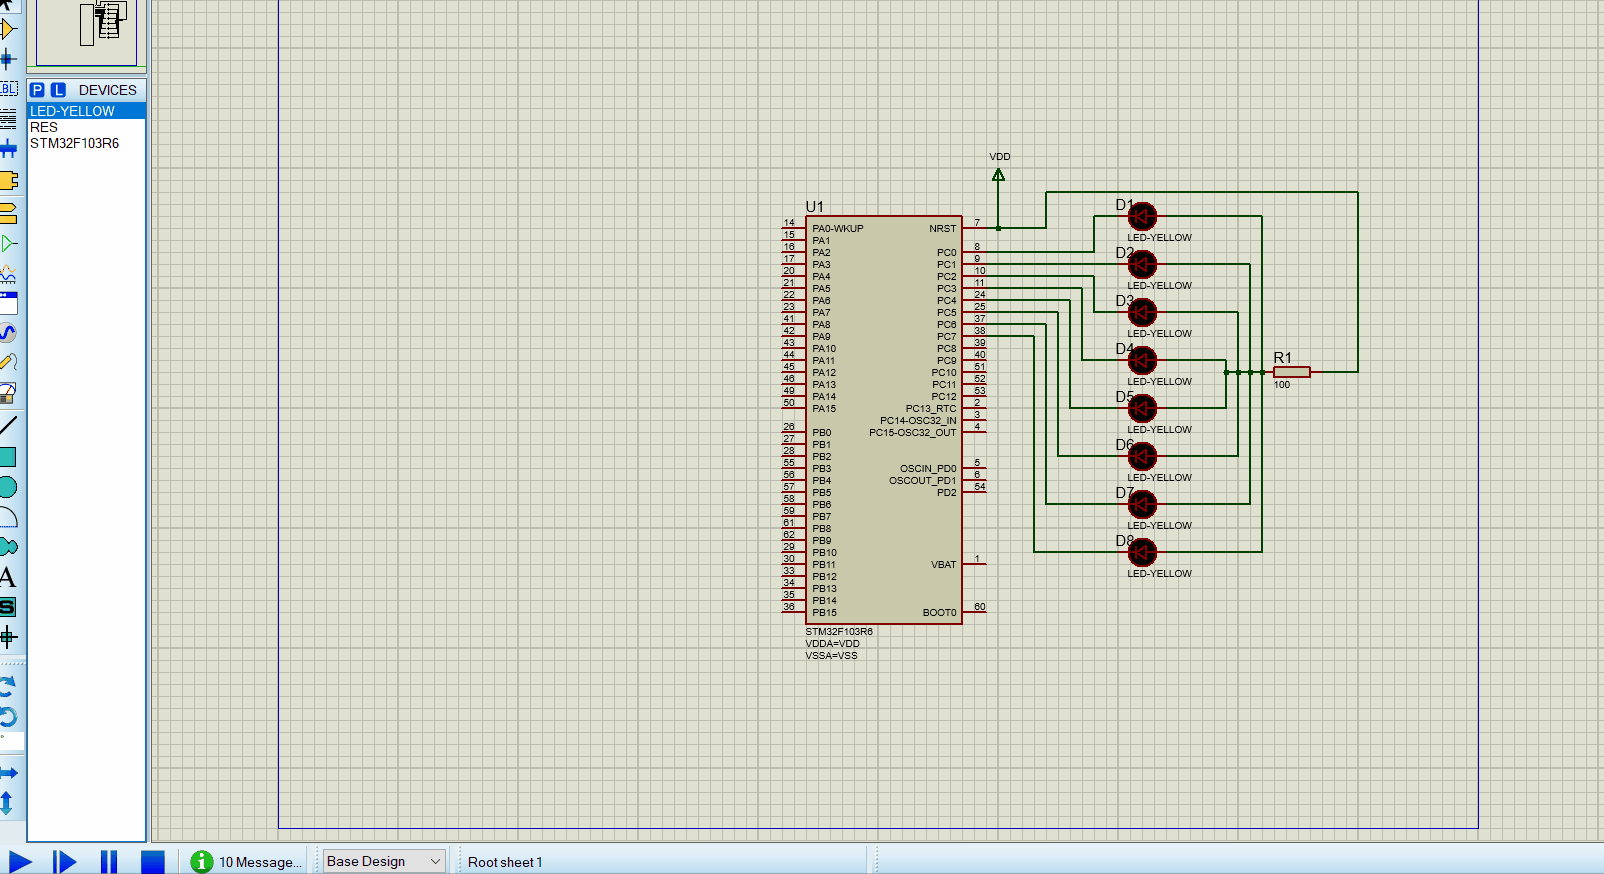Click the BOOT0 pin label on U1
The height and width of the screenshot is (874, 1604).
click(939, 613)
